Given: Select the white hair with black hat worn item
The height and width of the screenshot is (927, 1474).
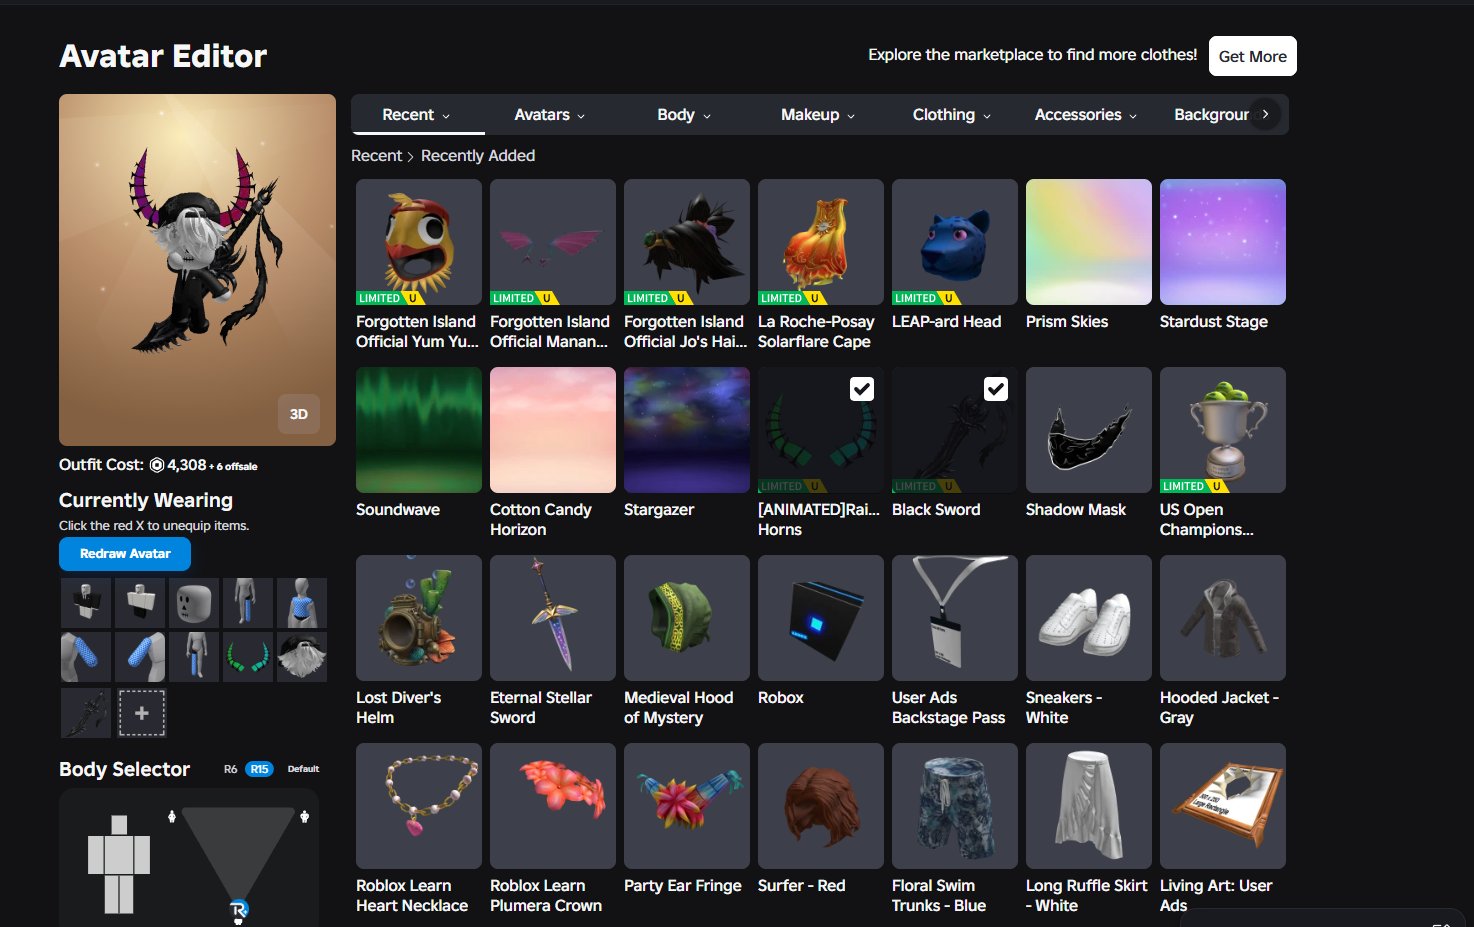Looking at the screenshot, I should tap(302, 656).
